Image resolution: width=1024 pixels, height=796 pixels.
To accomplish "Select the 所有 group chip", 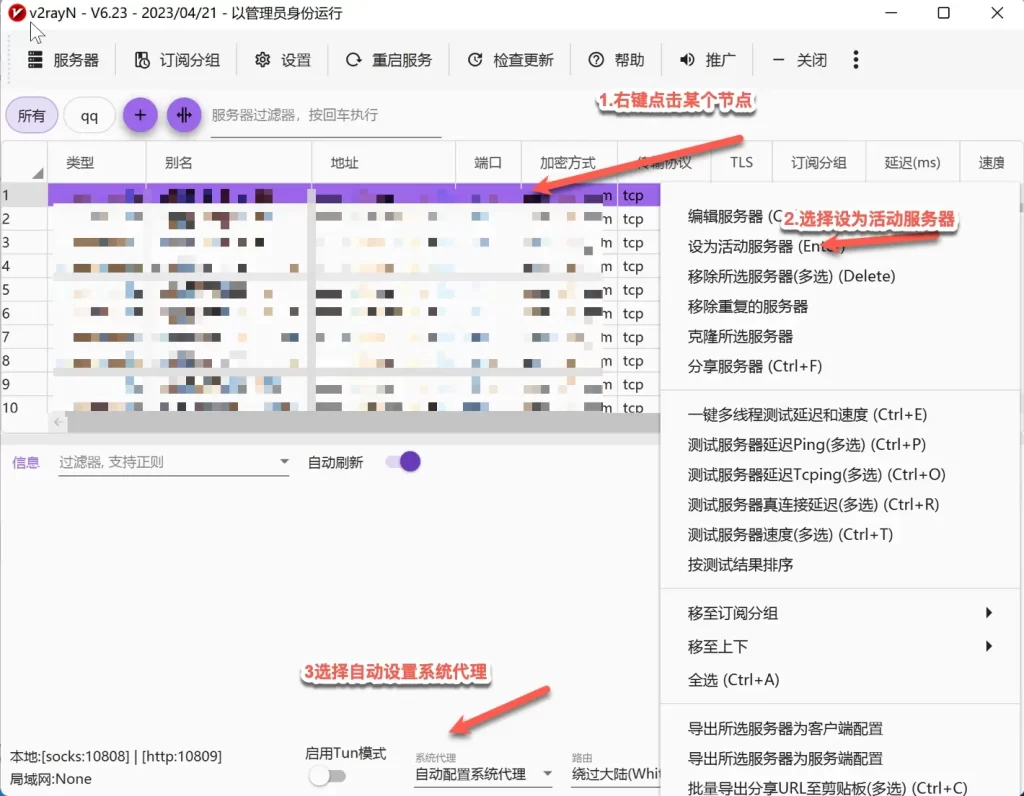I will [x=31, y=116].
